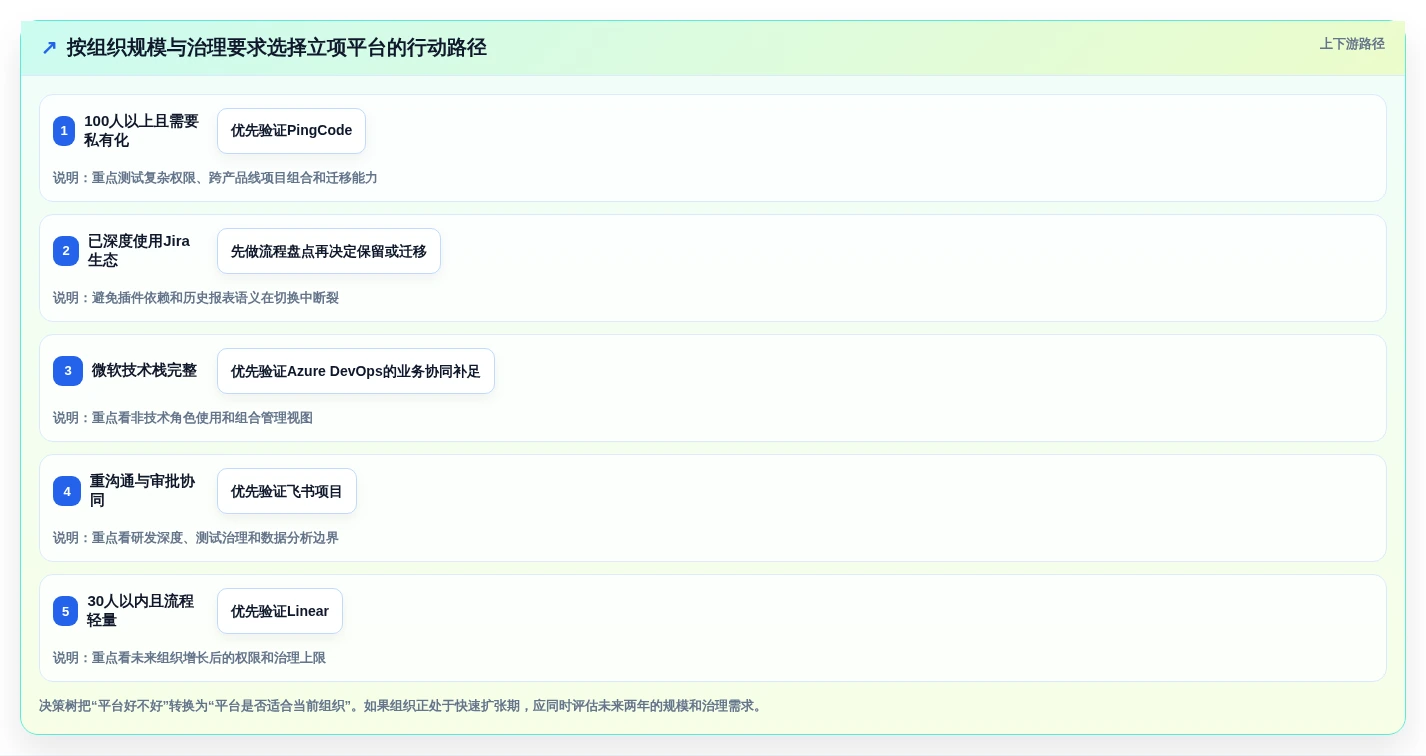This screenshot has height=756, width=1426.
Task: Click condition text 微软技术栈完整
Action: [144, 371]
